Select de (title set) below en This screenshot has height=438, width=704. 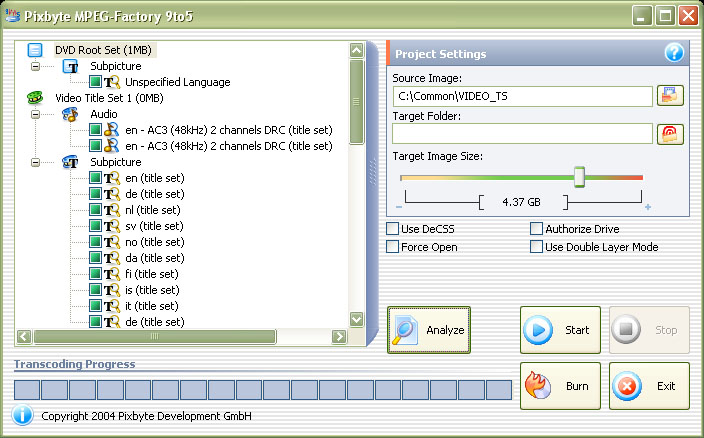pyautogui.click(x=154, y=194)
